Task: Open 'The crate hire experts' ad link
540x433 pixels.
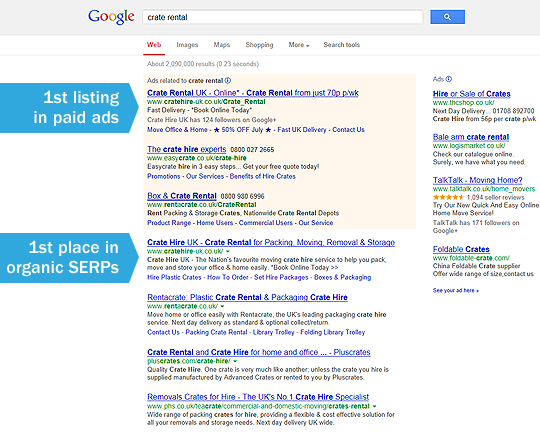Action: click(187, 150)
